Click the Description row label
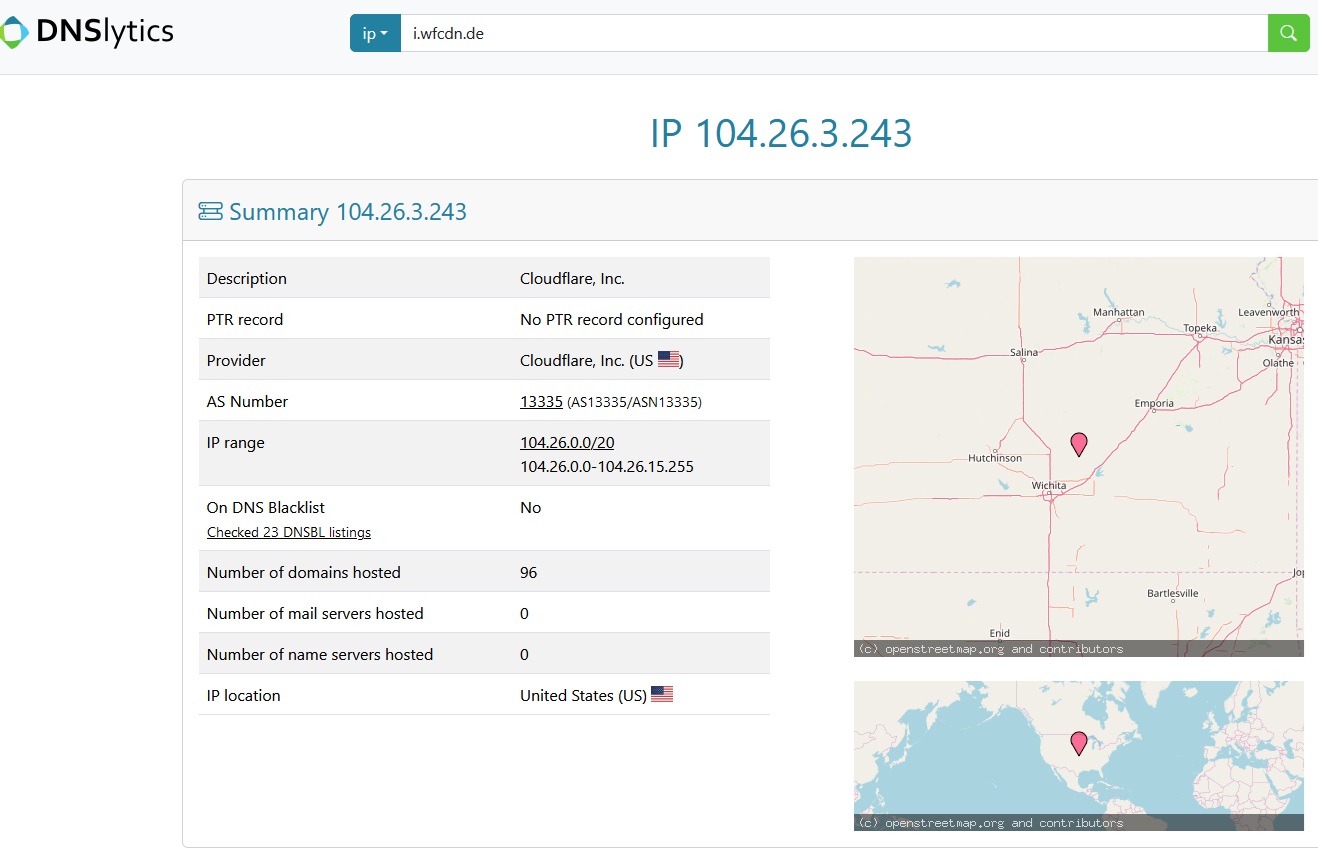The height and width of the screenshot is (857, 1318). (x=247, y=278)
